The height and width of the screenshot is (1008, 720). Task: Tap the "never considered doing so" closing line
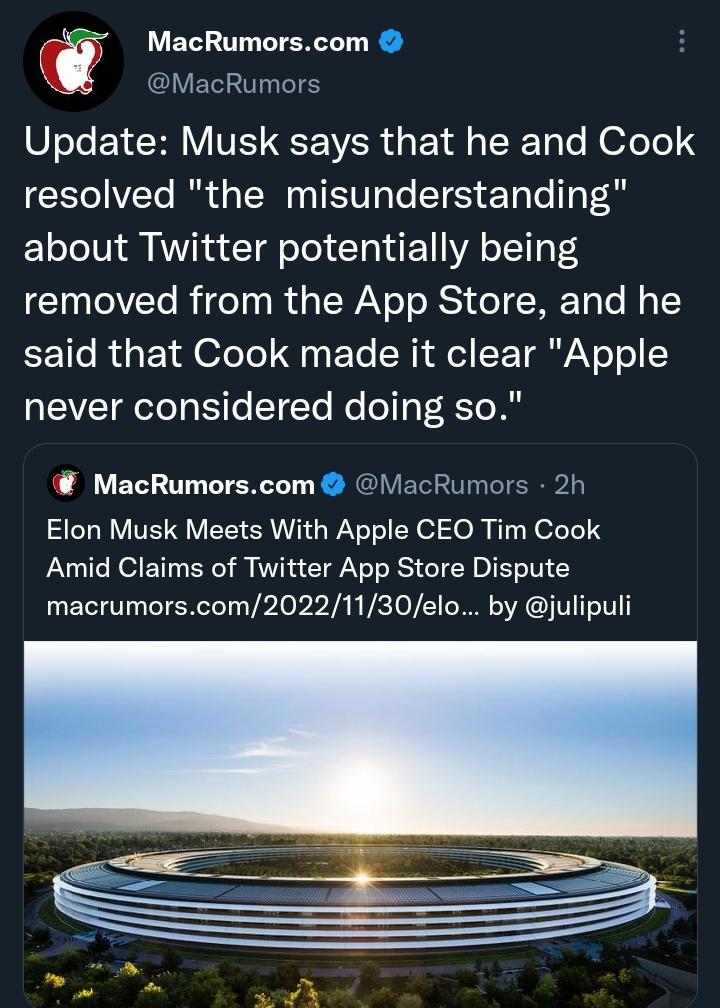261,407
